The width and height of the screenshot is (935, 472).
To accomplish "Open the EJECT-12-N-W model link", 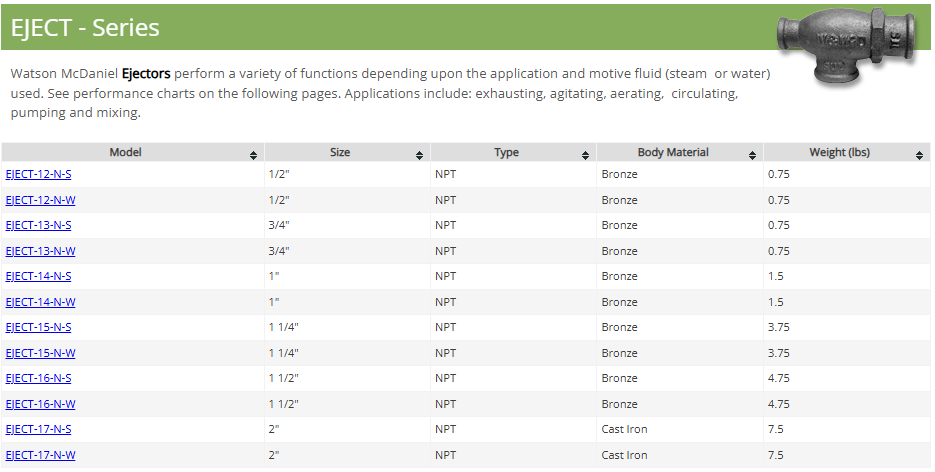I will [x=40, y=200].
